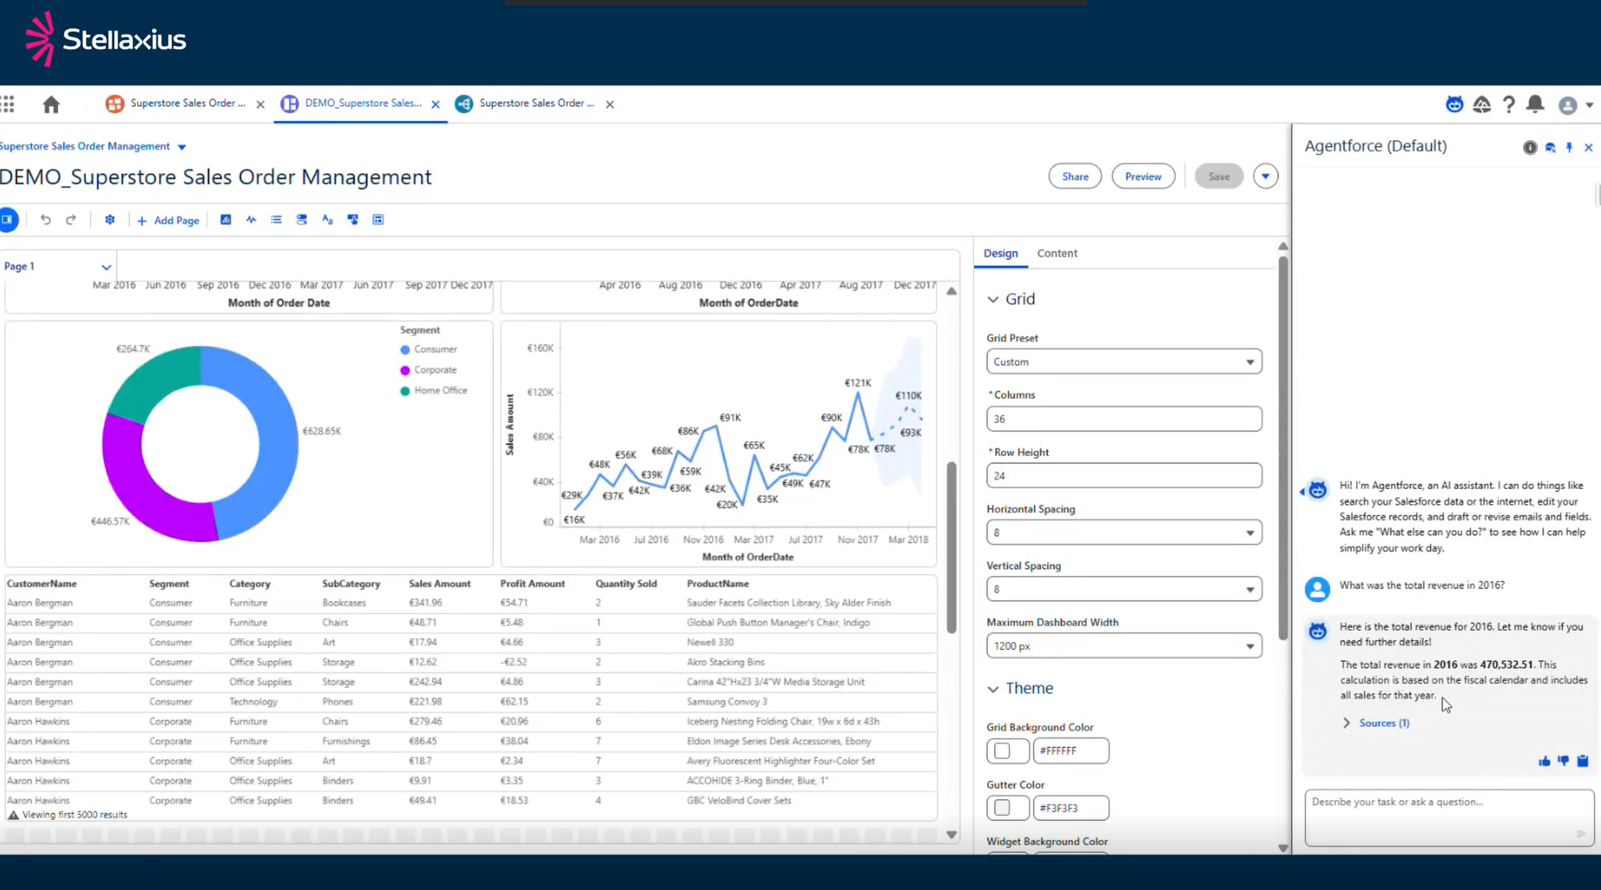Screen dimensions: 1601x890
Task: Toggle the Consumer segment in legend
Action: (x=434, y=350)
